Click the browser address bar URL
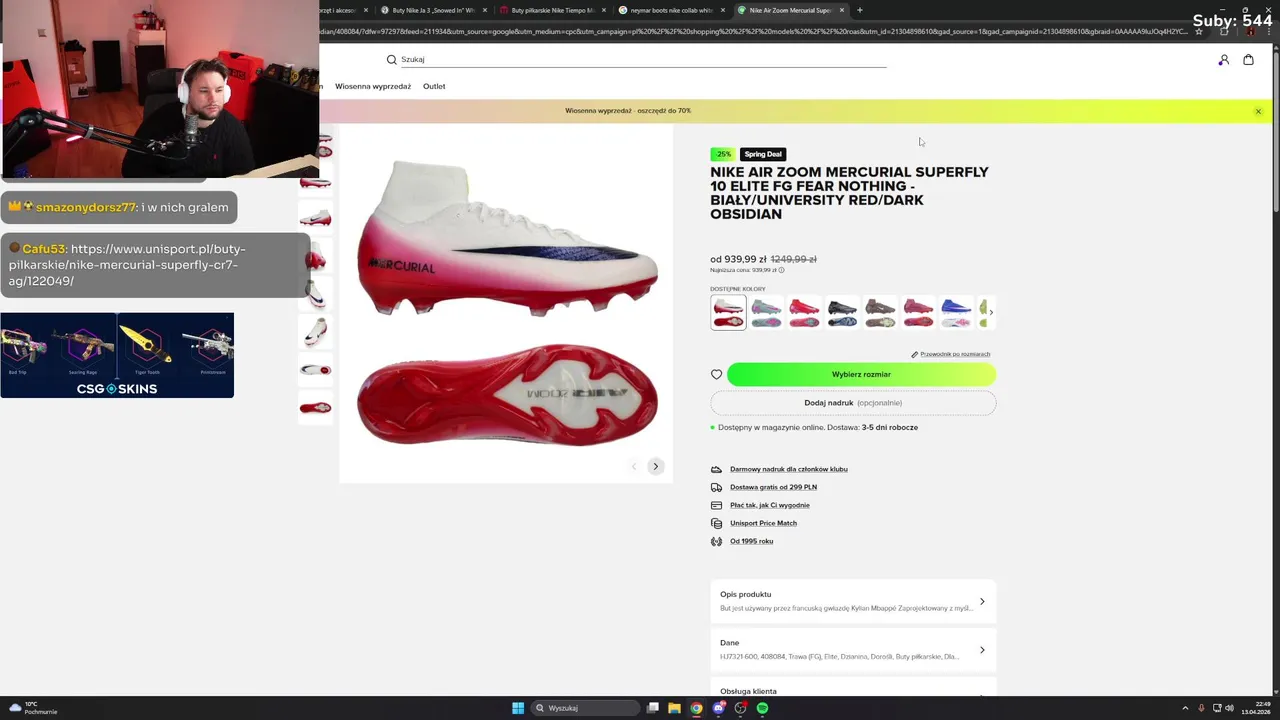Viewport: 1280px width, 720px height. click(755, 31)
